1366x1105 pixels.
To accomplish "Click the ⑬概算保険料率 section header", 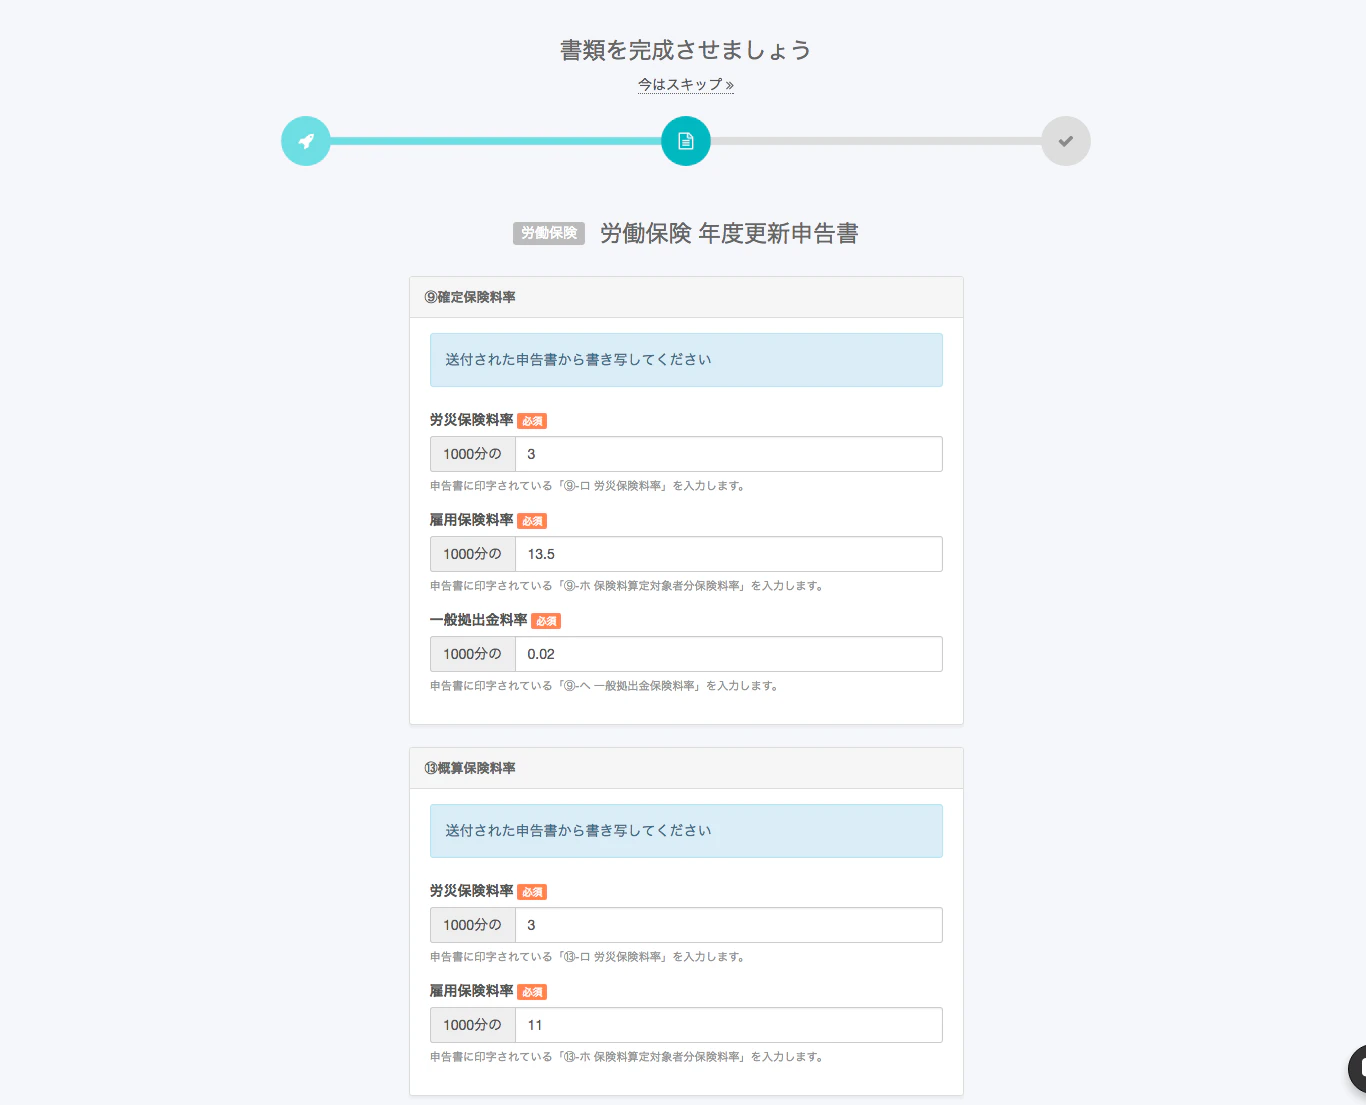I will 686,768.
